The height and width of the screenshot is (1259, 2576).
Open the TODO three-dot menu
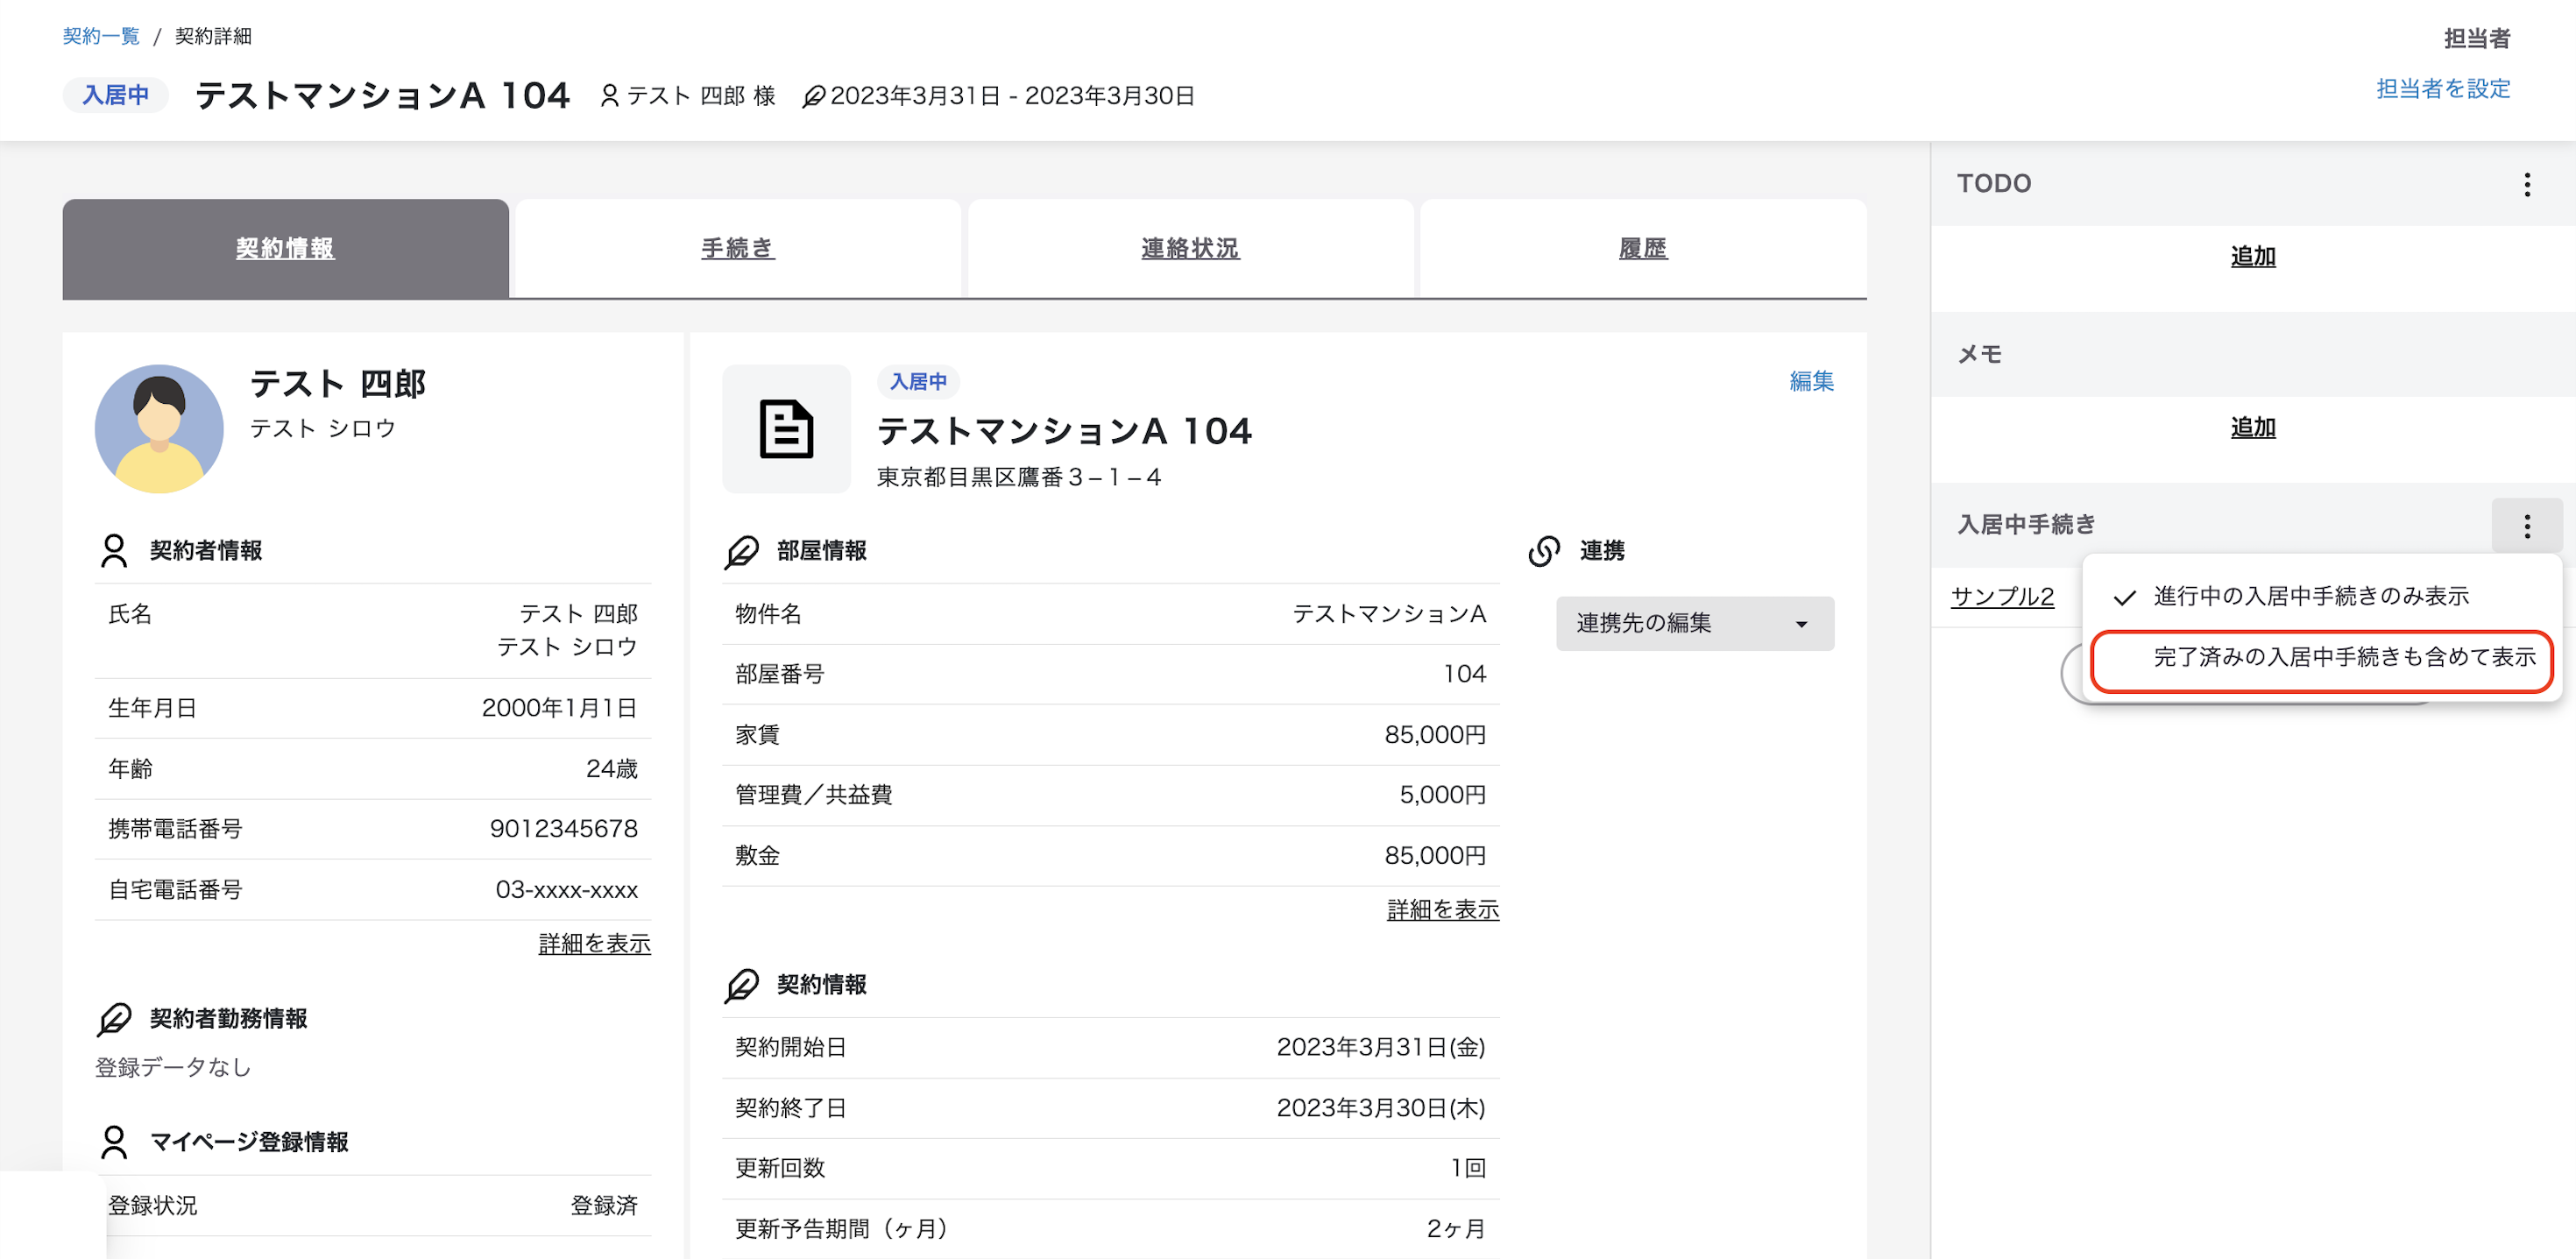point(2526,184)
